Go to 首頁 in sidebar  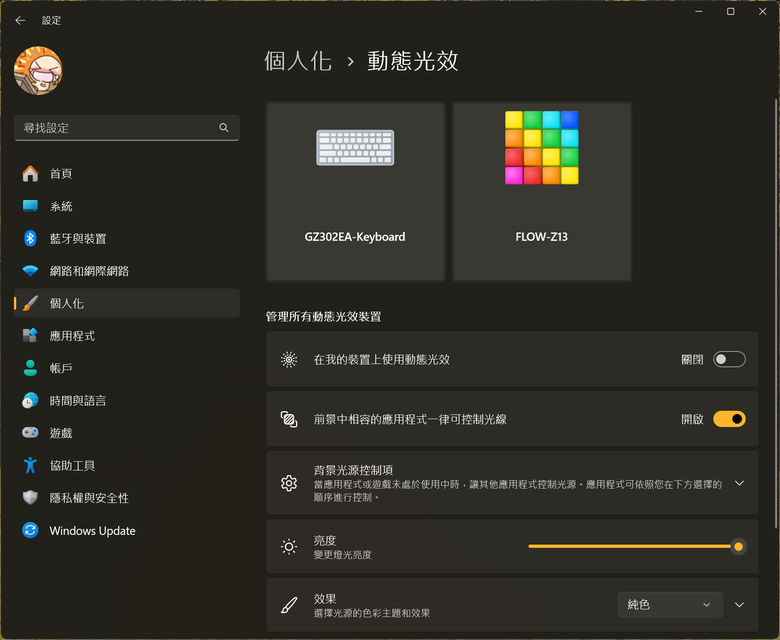[x=127, y=174]
